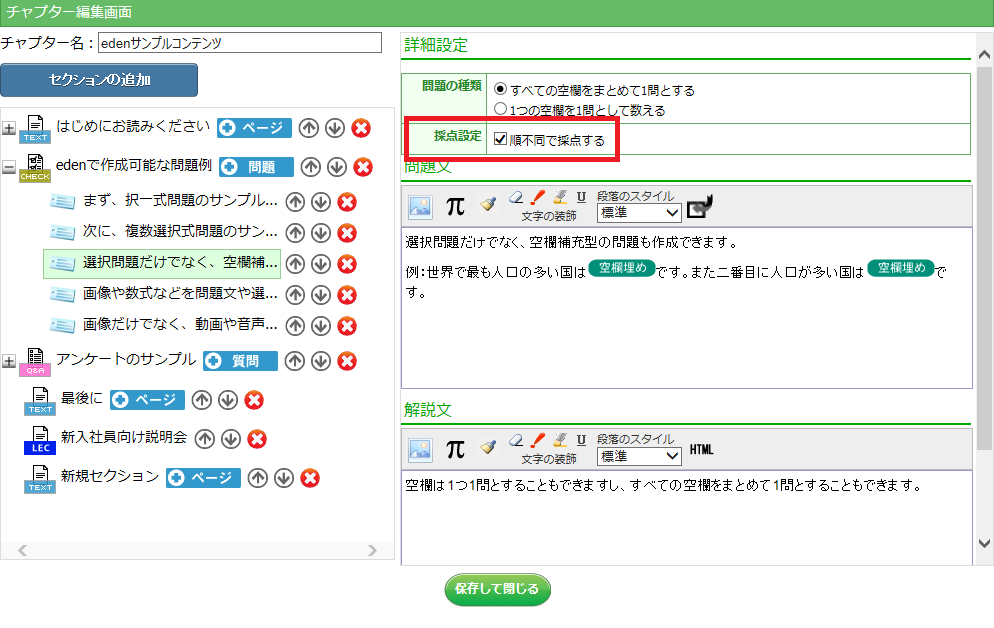994x628 pixels.
Task: Add ページ to はじめにお読みください
Action: coord(254,128)
